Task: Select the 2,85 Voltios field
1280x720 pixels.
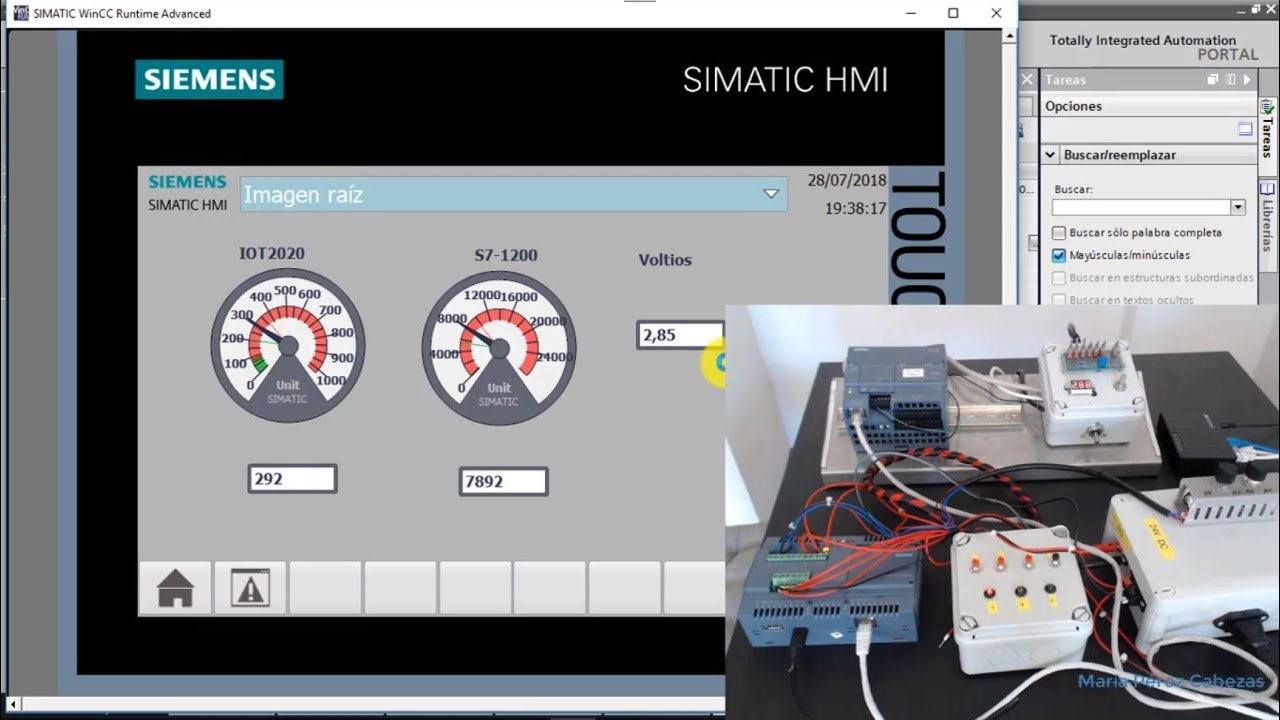Action: tap(680, 335)
